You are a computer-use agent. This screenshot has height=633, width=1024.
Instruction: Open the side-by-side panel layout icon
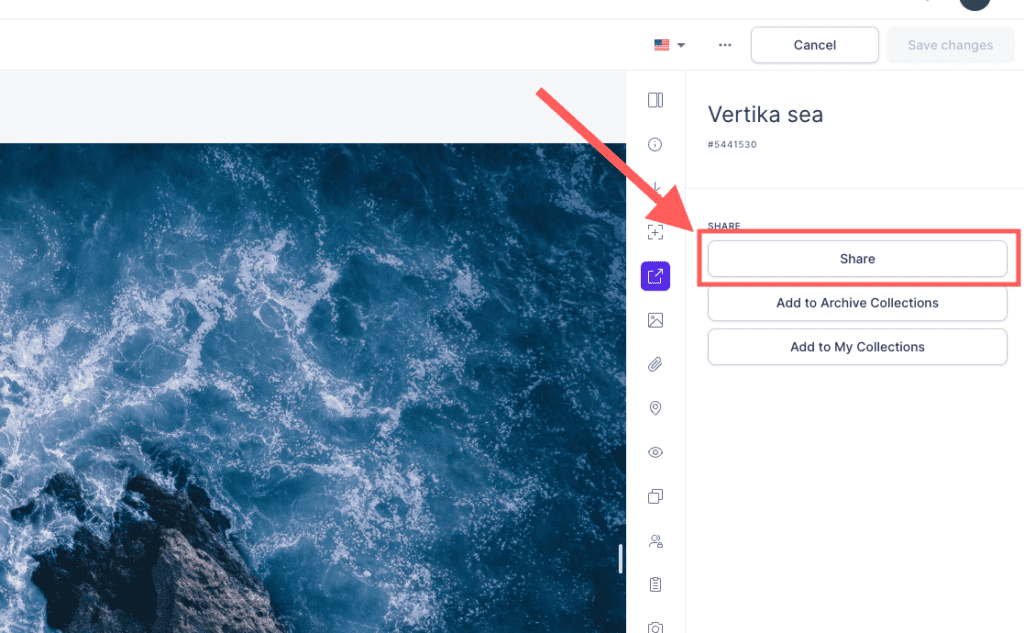click(x=655, y=100)
